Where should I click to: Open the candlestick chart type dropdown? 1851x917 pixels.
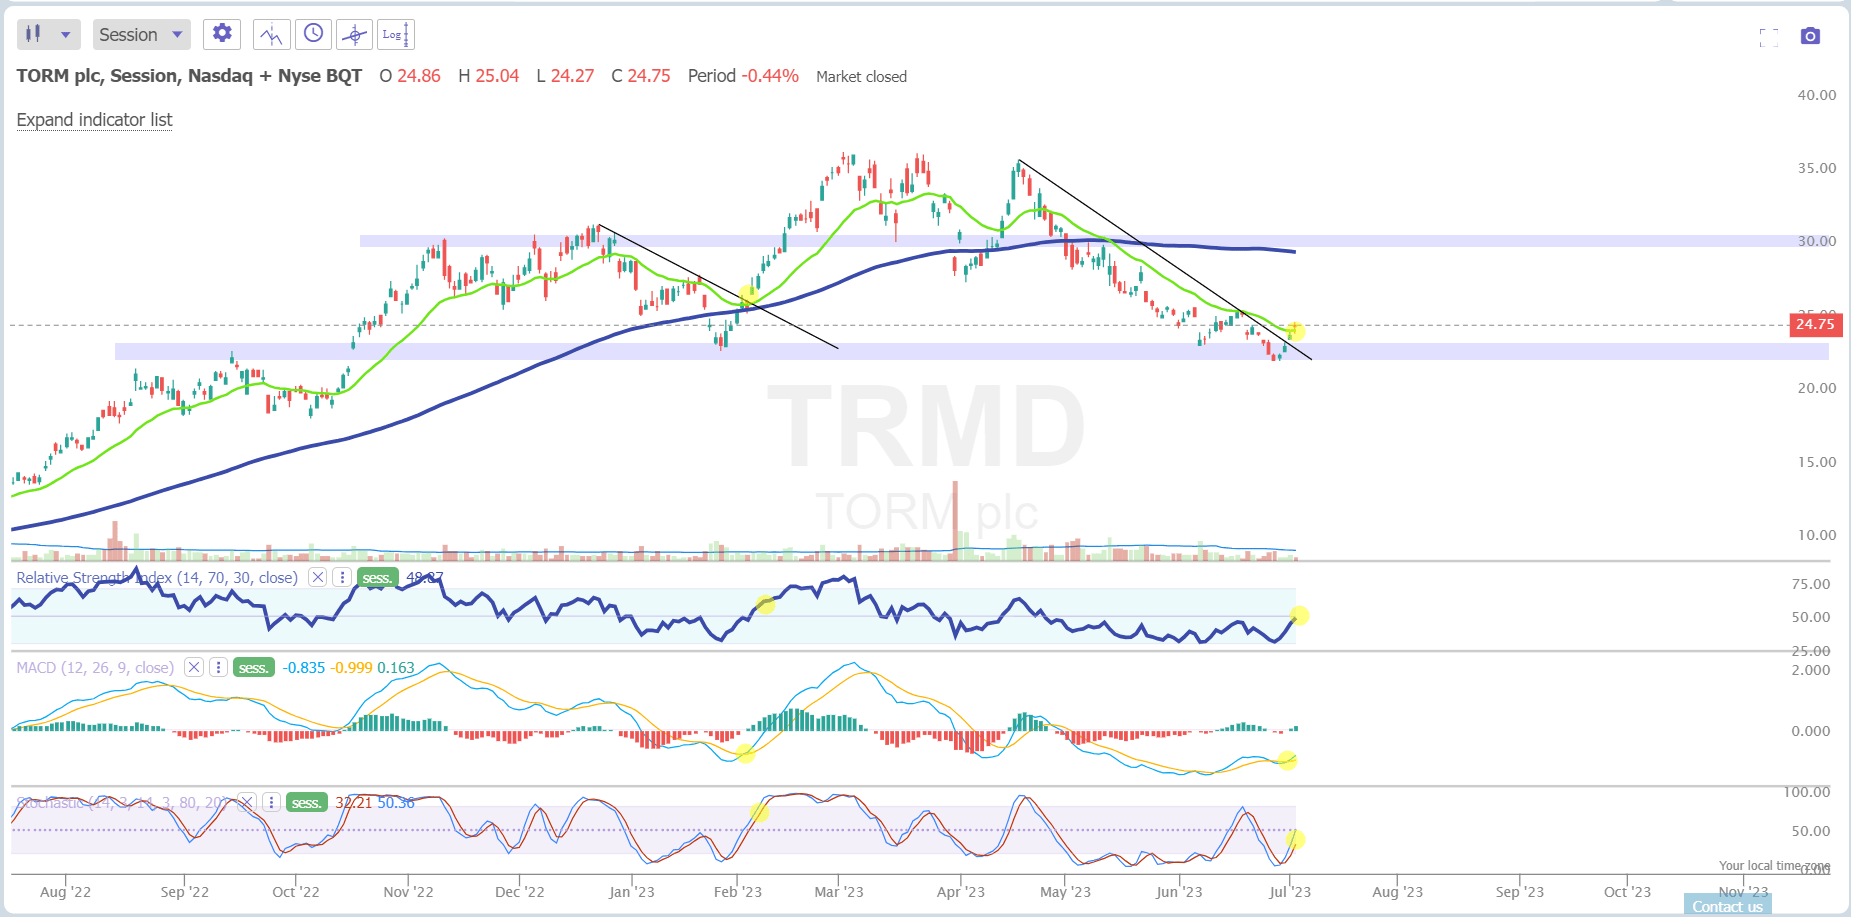[48, 34]
